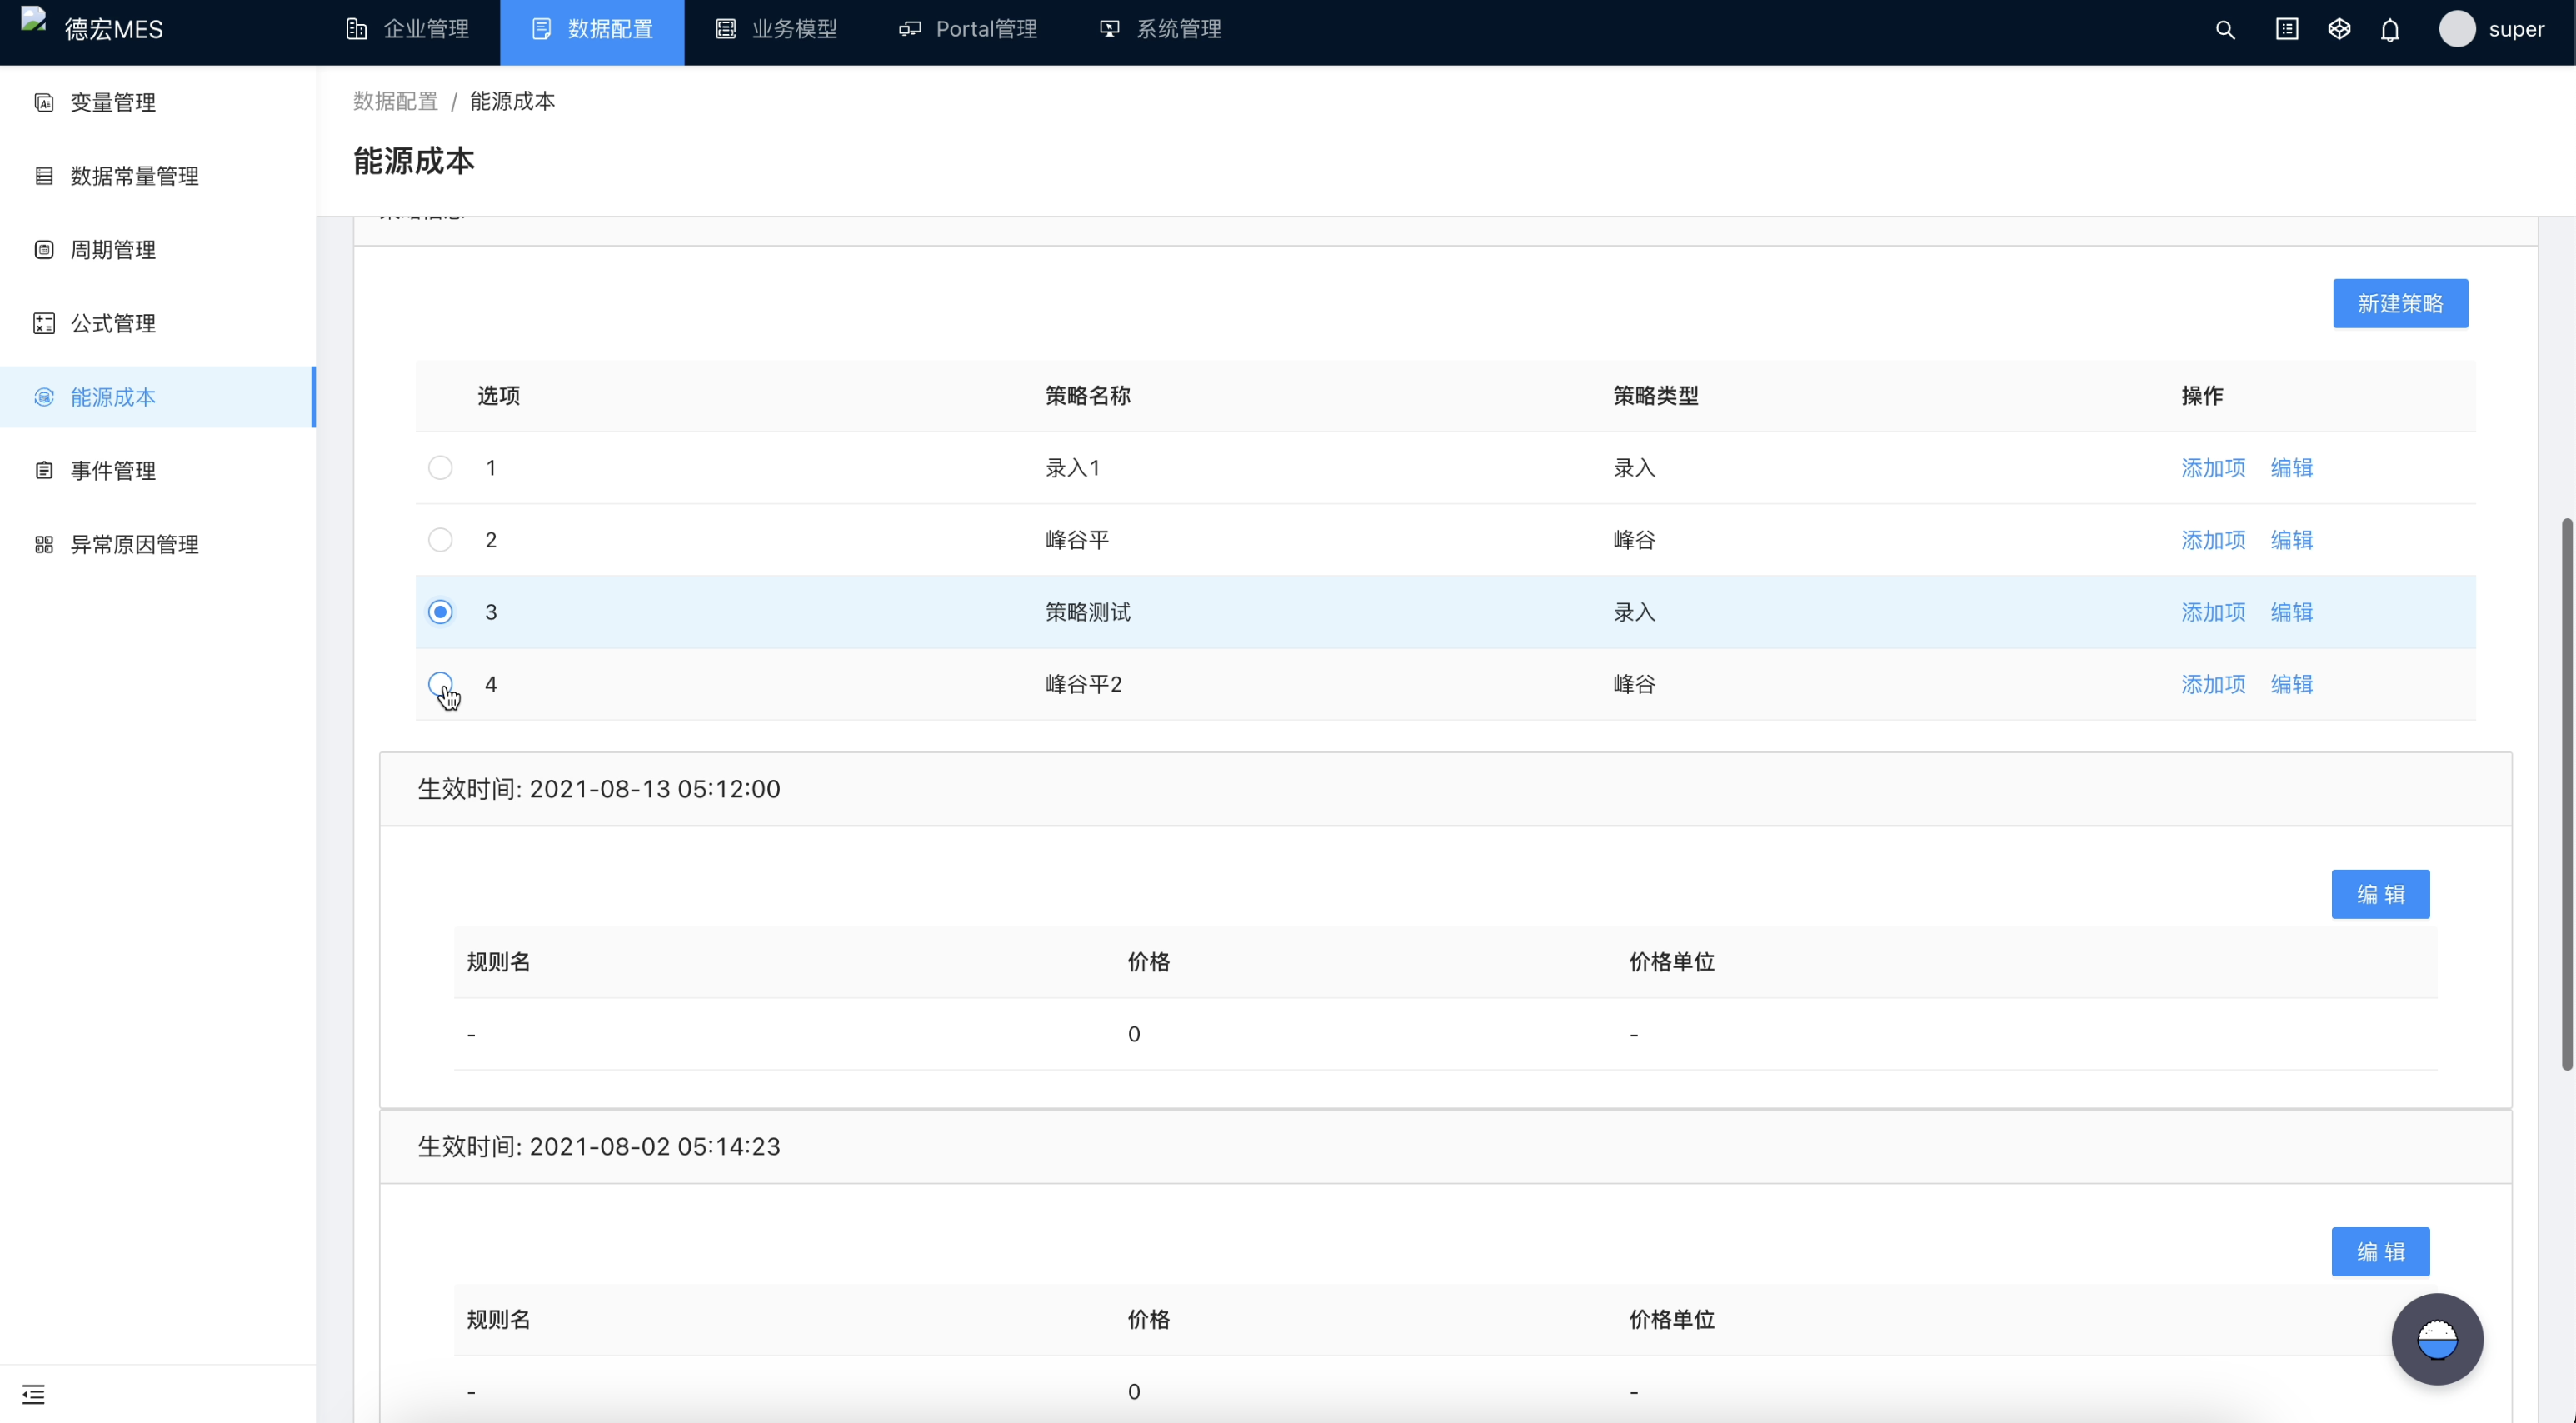
Task: Open the 业务模型 top menu
Action: click(777, 32)
